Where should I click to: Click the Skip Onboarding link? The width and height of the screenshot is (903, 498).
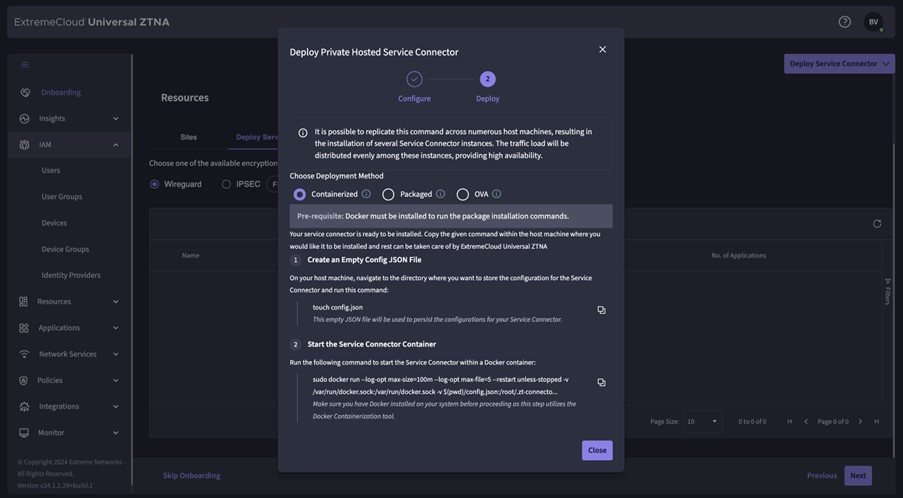191,475
